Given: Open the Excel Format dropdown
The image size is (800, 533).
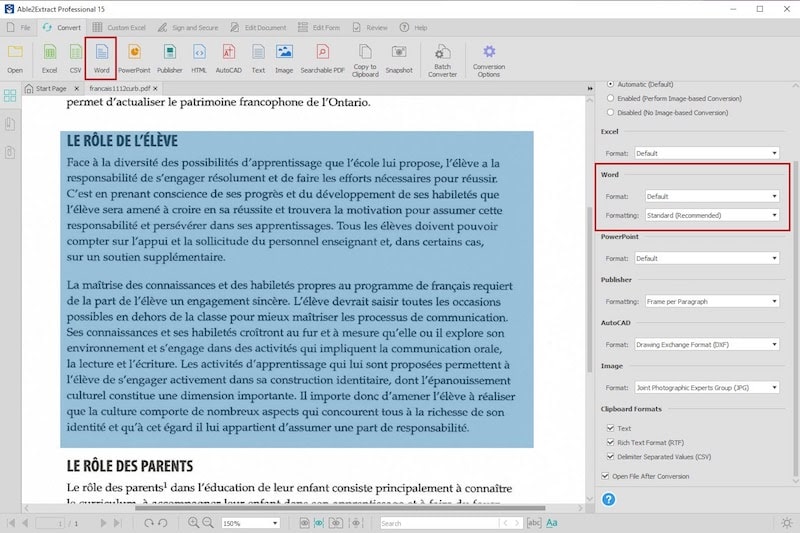Looking at the screenshot, I should tap(707, 153).
